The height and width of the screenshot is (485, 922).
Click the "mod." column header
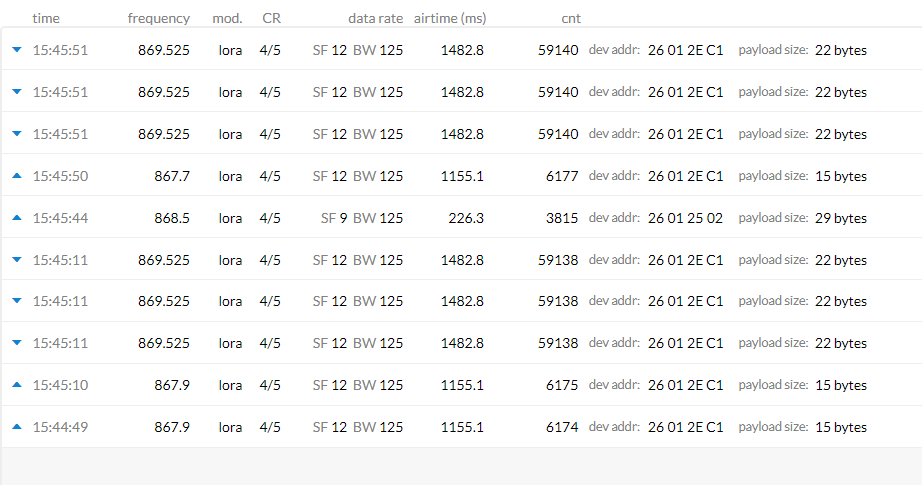tap(227, 18)
